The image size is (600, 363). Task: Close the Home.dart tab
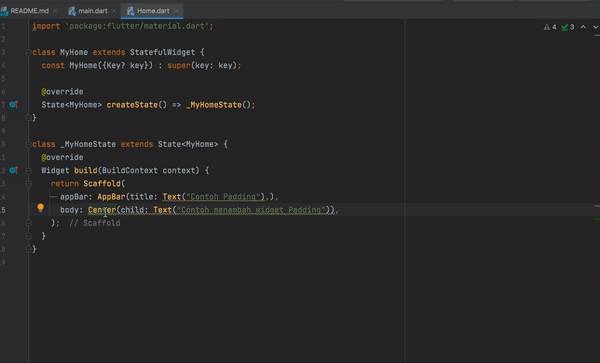[176, 11]
